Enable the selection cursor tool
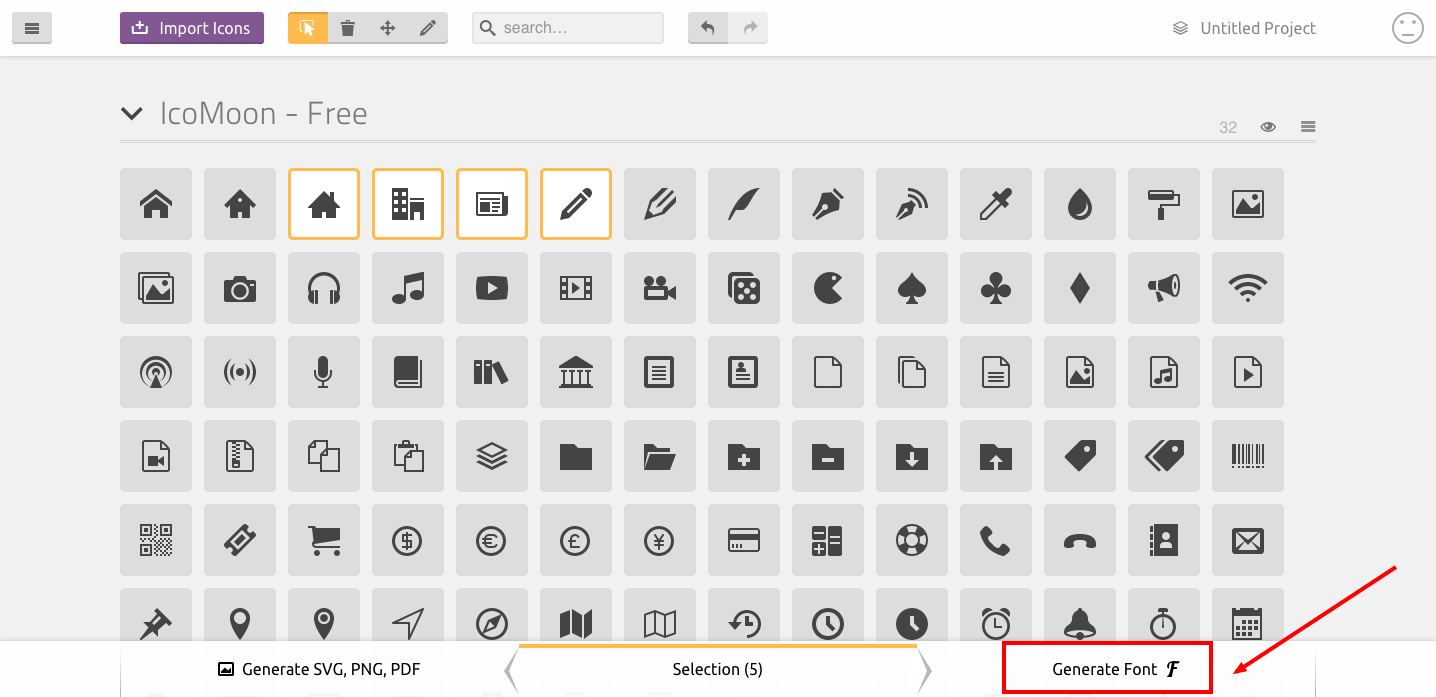1436x697 pixels. (308, 28)
